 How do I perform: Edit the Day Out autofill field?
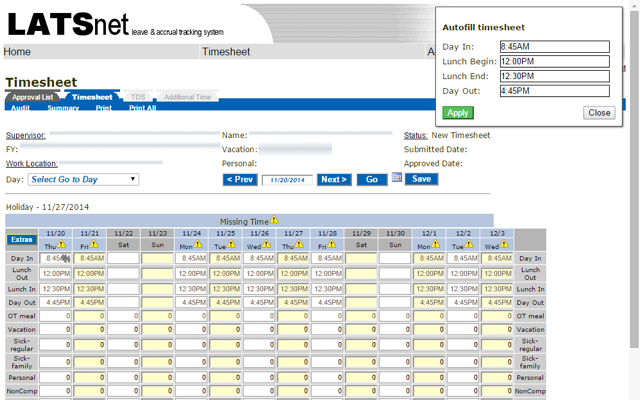pyautogui.click(x=555, y=91)
